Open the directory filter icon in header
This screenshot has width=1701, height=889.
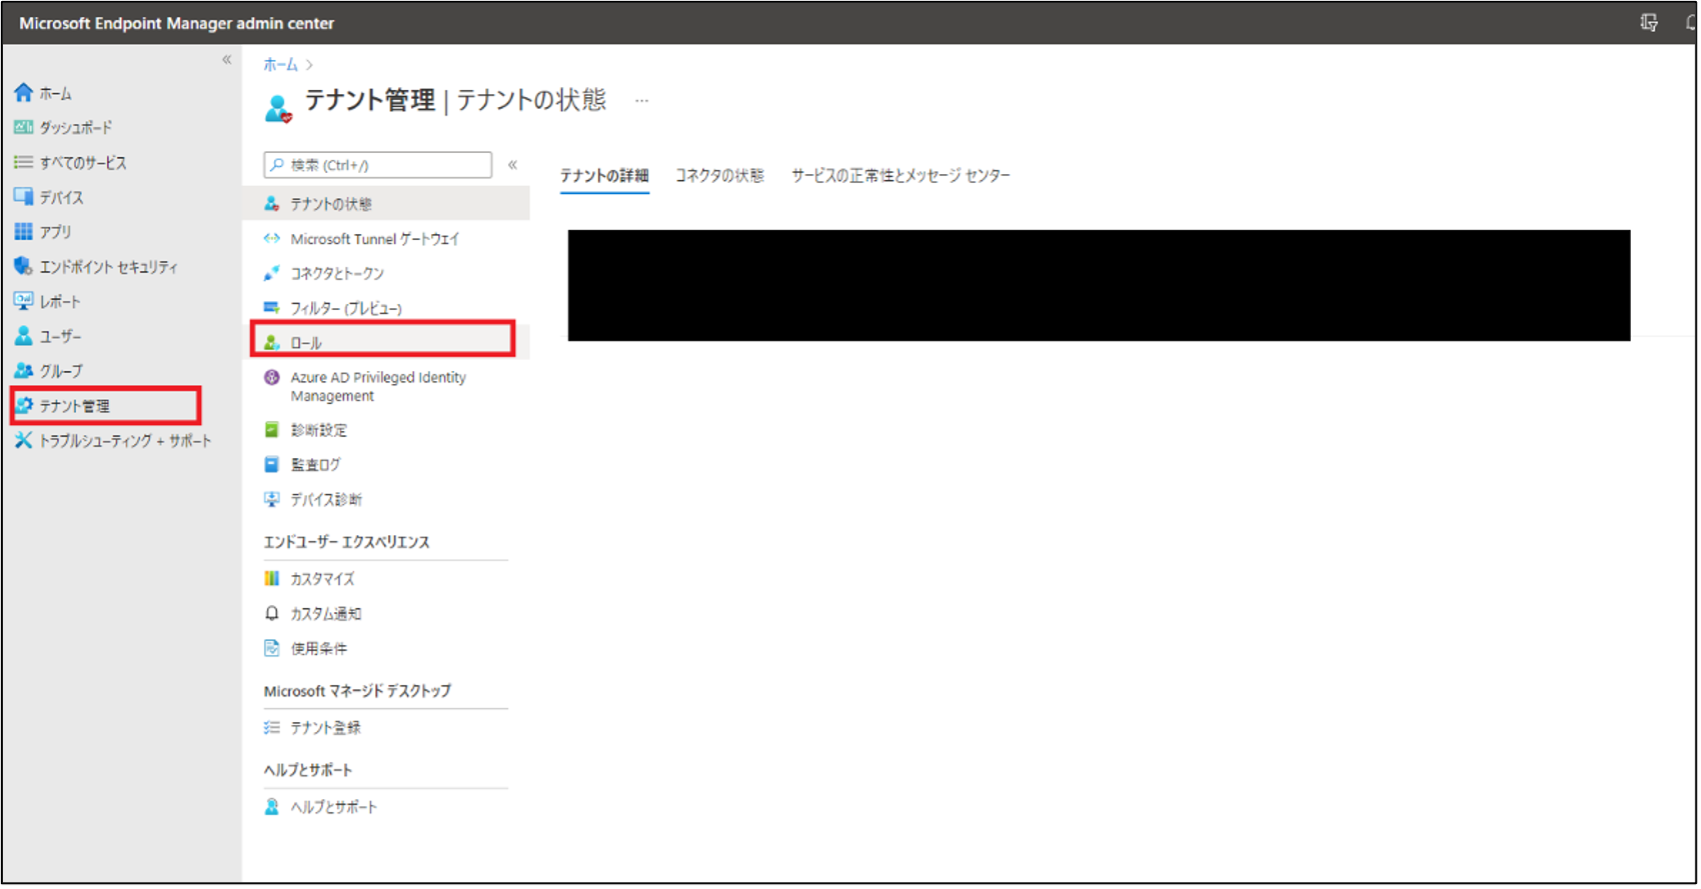[1649, 22]
